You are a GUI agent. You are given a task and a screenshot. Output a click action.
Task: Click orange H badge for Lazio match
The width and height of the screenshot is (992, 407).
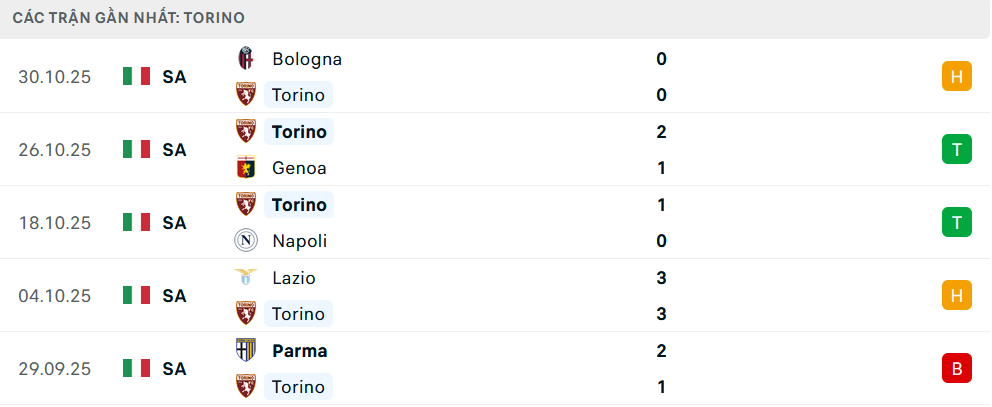(x=956, y=296)
